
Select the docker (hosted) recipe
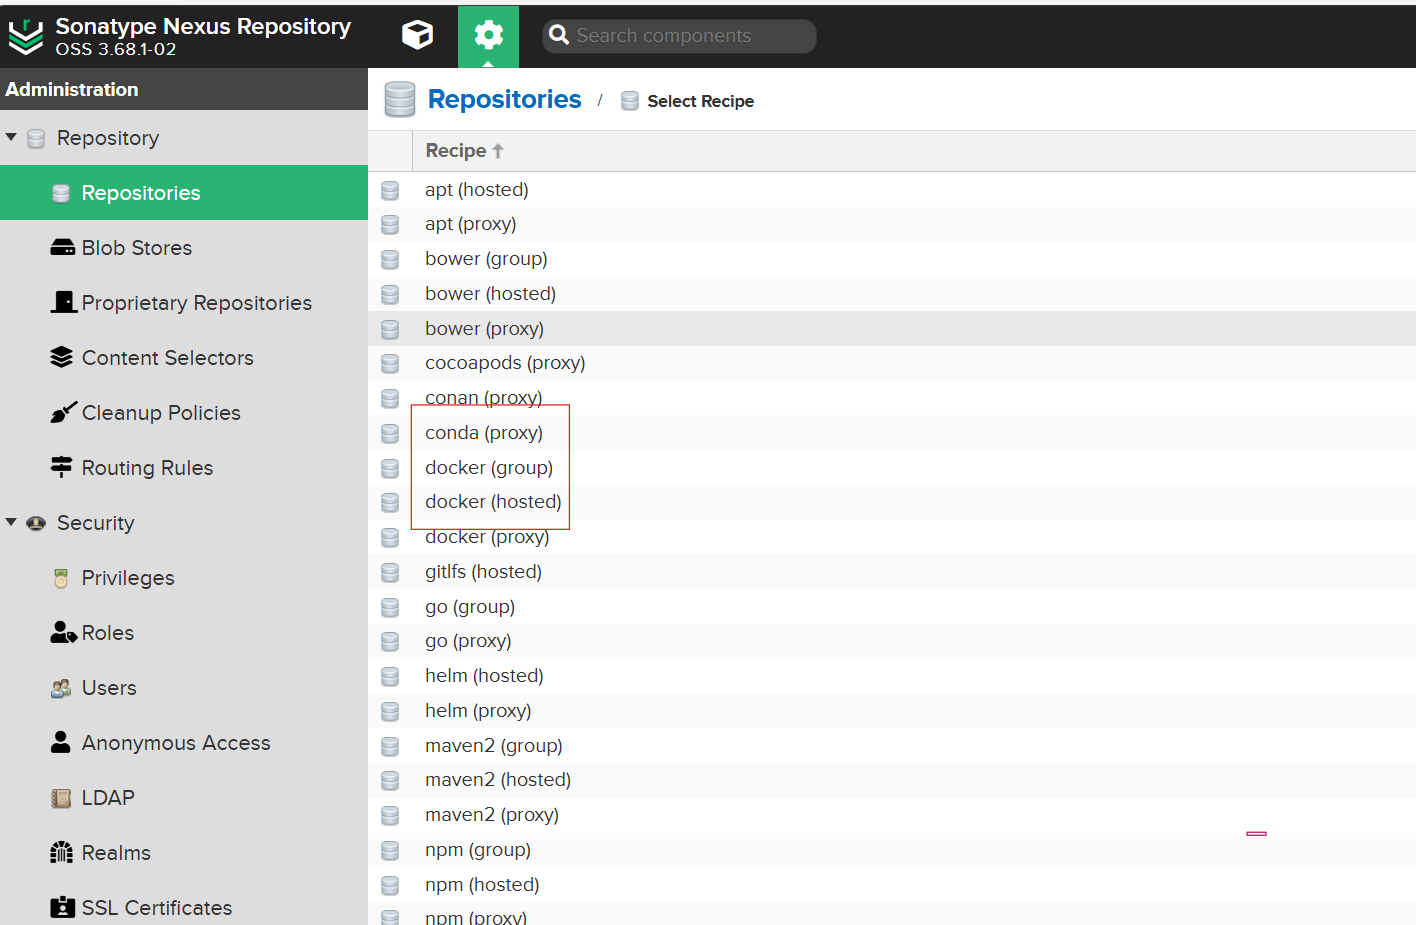pos(892,502)
